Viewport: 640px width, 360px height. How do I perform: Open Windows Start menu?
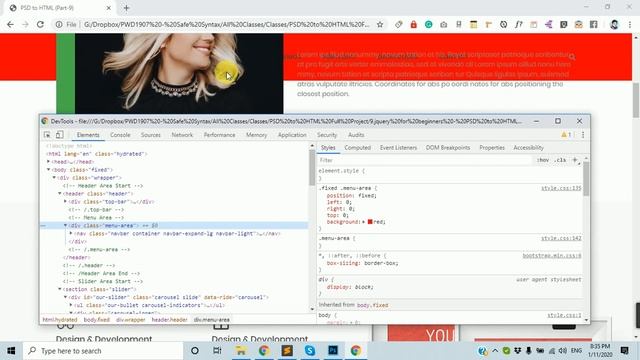coord(11,351)
